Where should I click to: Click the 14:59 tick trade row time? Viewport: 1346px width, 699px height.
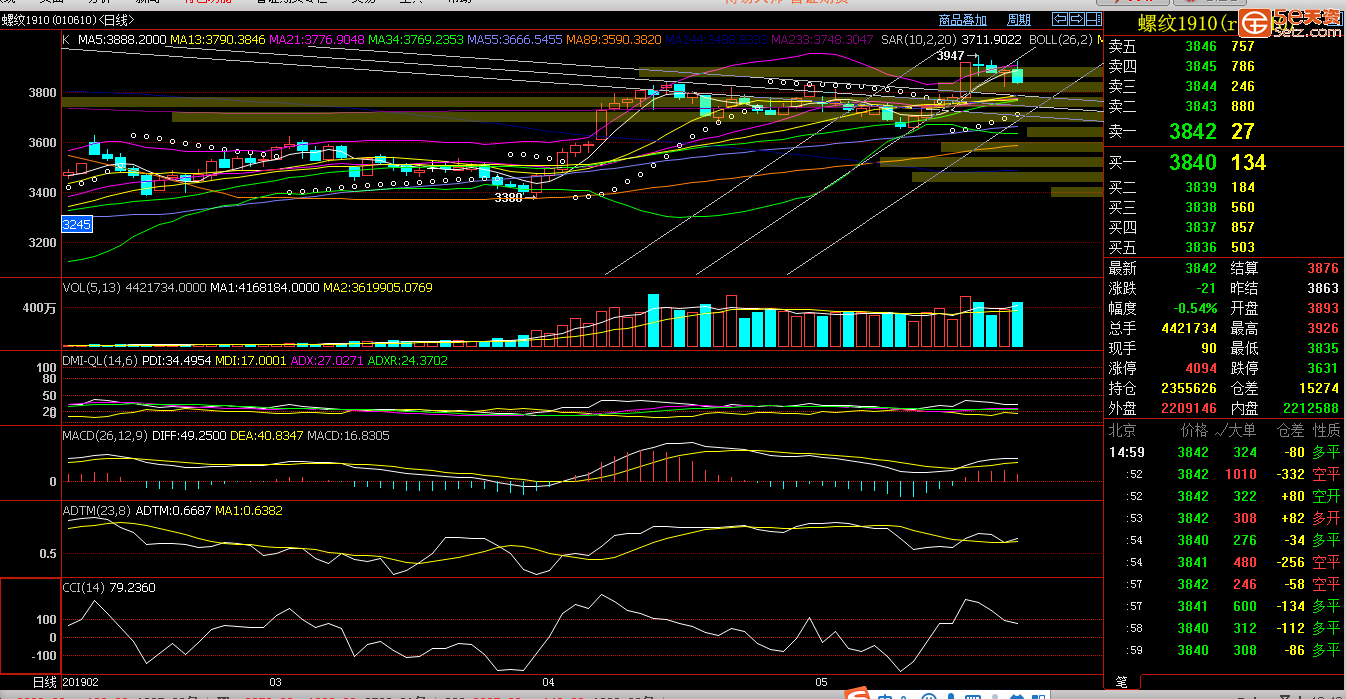1126,452
